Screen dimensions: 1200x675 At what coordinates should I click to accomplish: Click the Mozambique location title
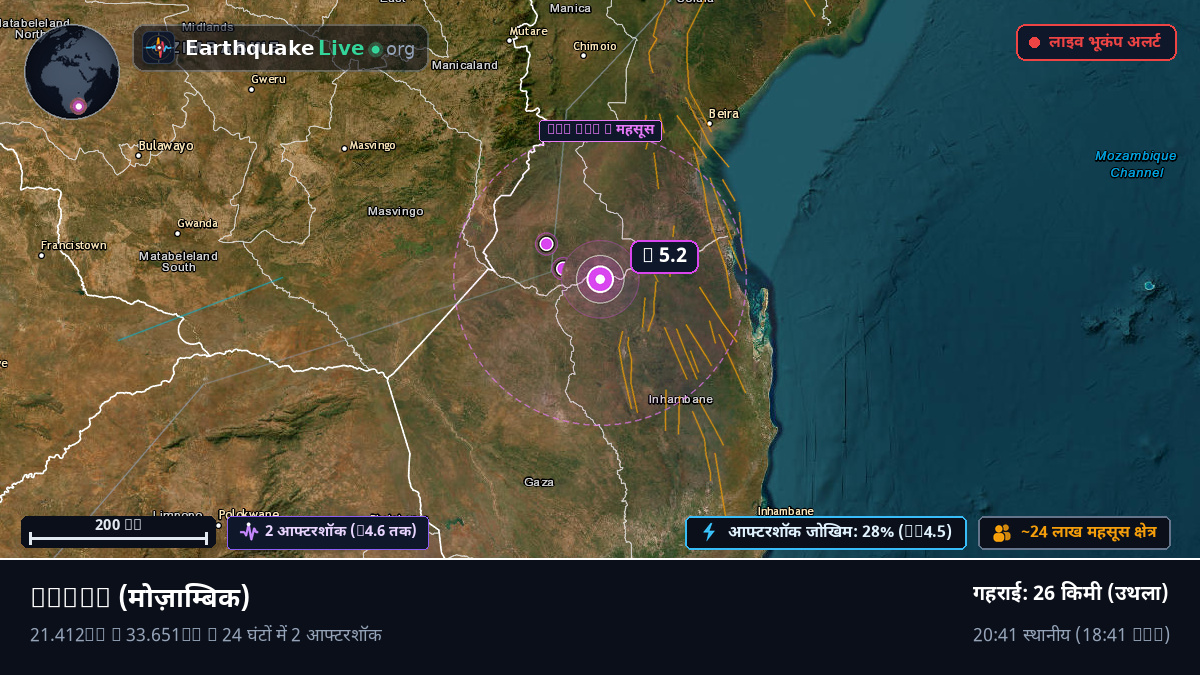pos(140,597)
